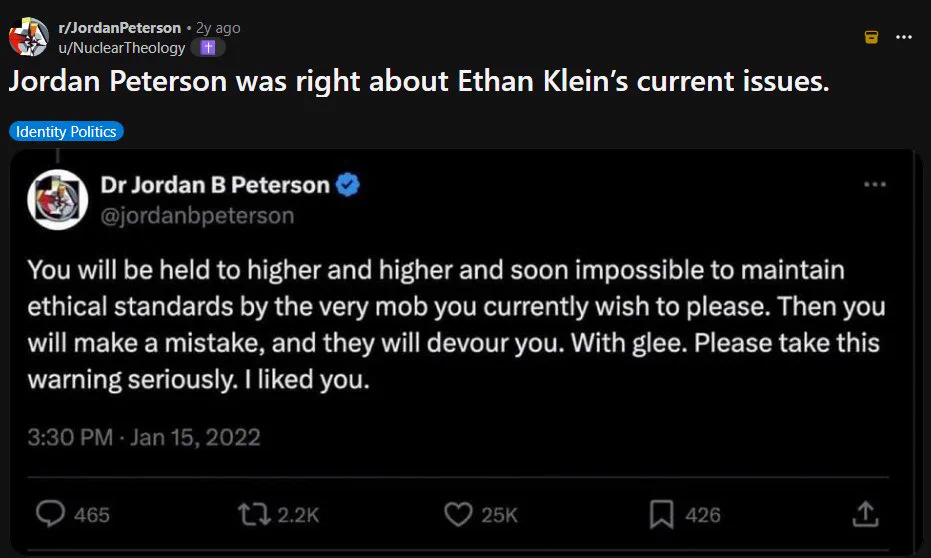Viewport: 931px width, 558px height.
Task: Open the r/JordanPeterson subreddit avatar
Action: [x=28, y=37]
